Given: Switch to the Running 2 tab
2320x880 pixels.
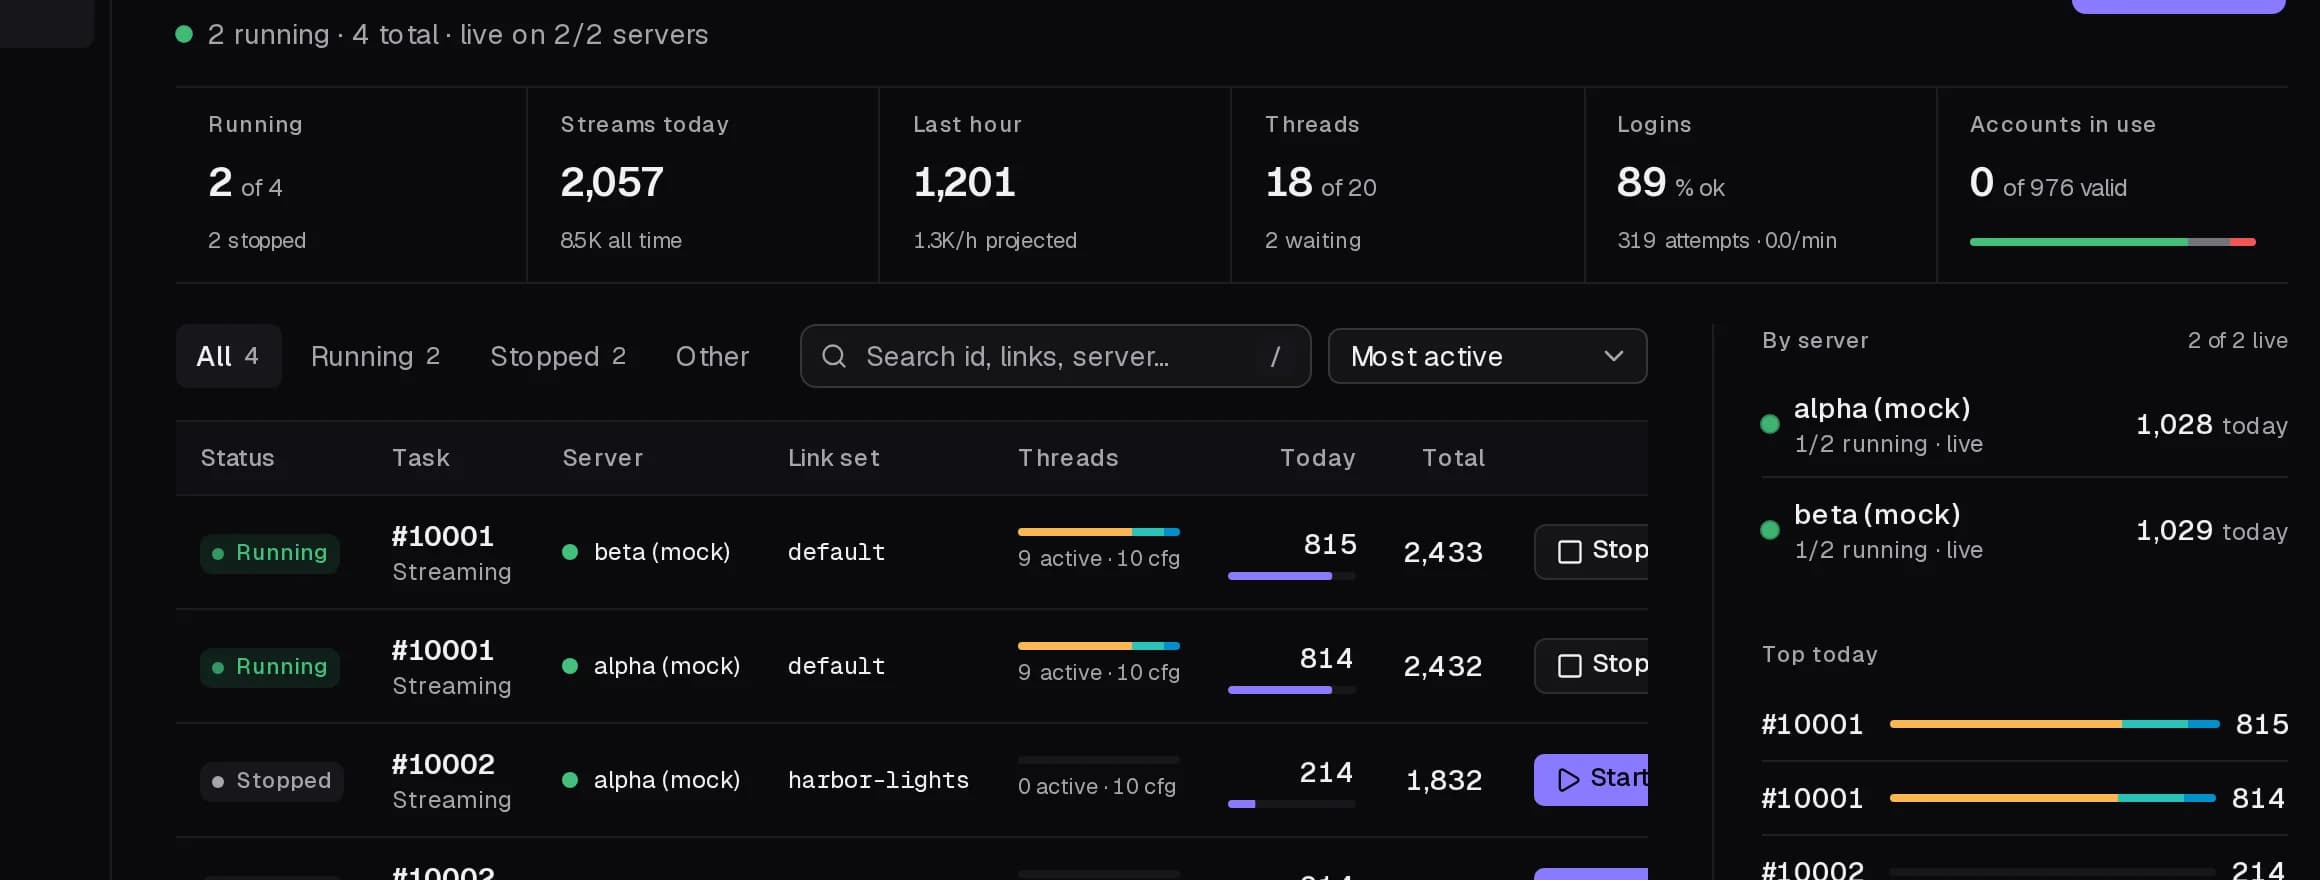Looking at the screenshot, I should click(x=375, y=356).
